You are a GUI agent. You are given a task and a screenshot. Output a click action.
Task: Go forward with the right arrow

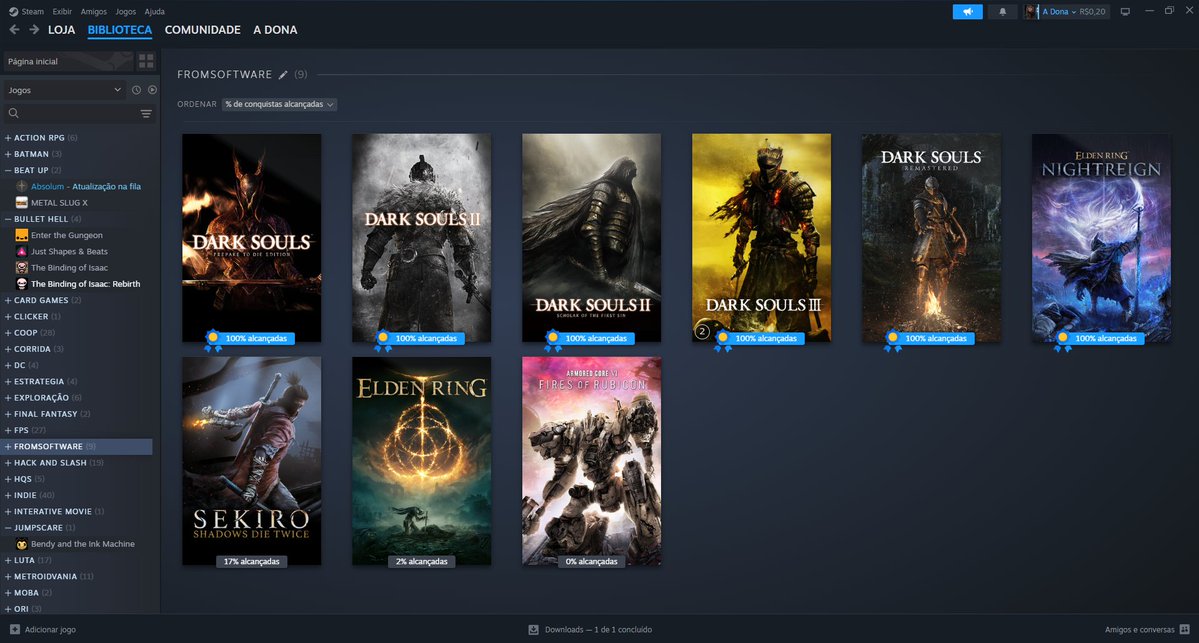[34, 30]
